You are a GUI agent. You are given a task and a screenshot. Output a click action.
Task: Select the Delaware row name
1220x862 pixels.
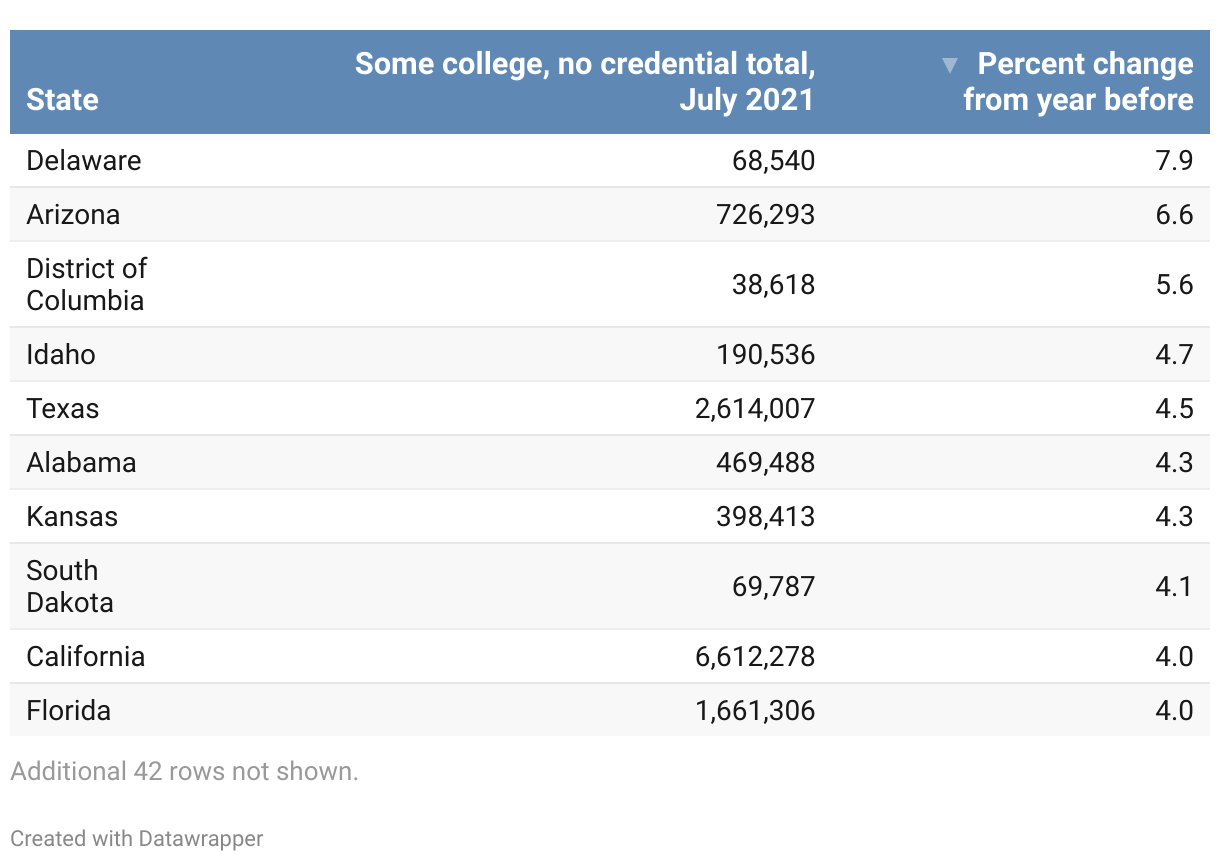tap(84, 161)
